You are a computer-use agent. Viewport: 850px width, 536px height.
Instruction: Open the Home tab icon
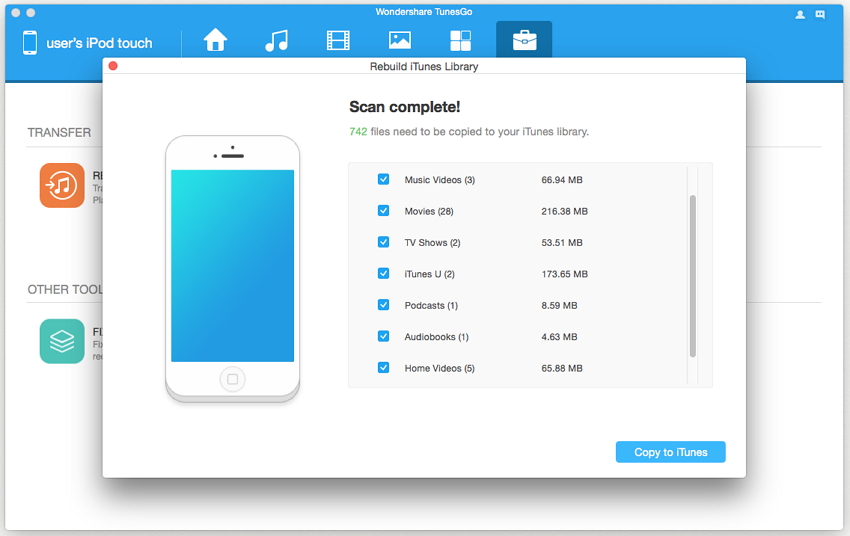pos(215,40)
